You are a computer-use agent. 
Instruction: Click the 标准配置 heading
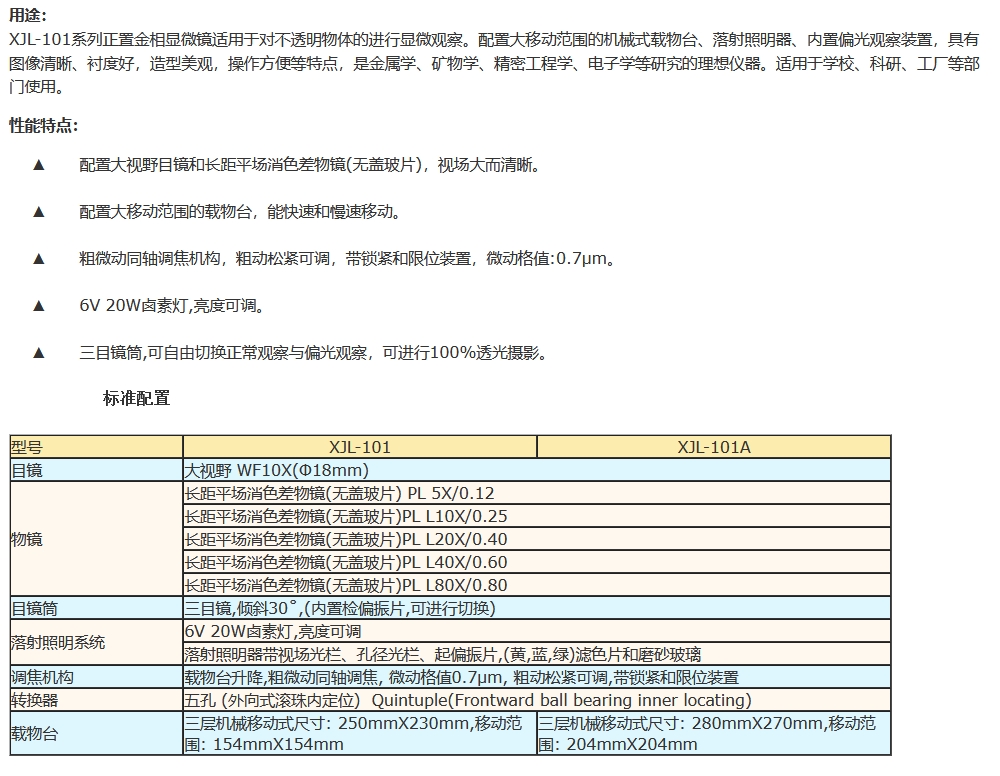tap(136, 399)
